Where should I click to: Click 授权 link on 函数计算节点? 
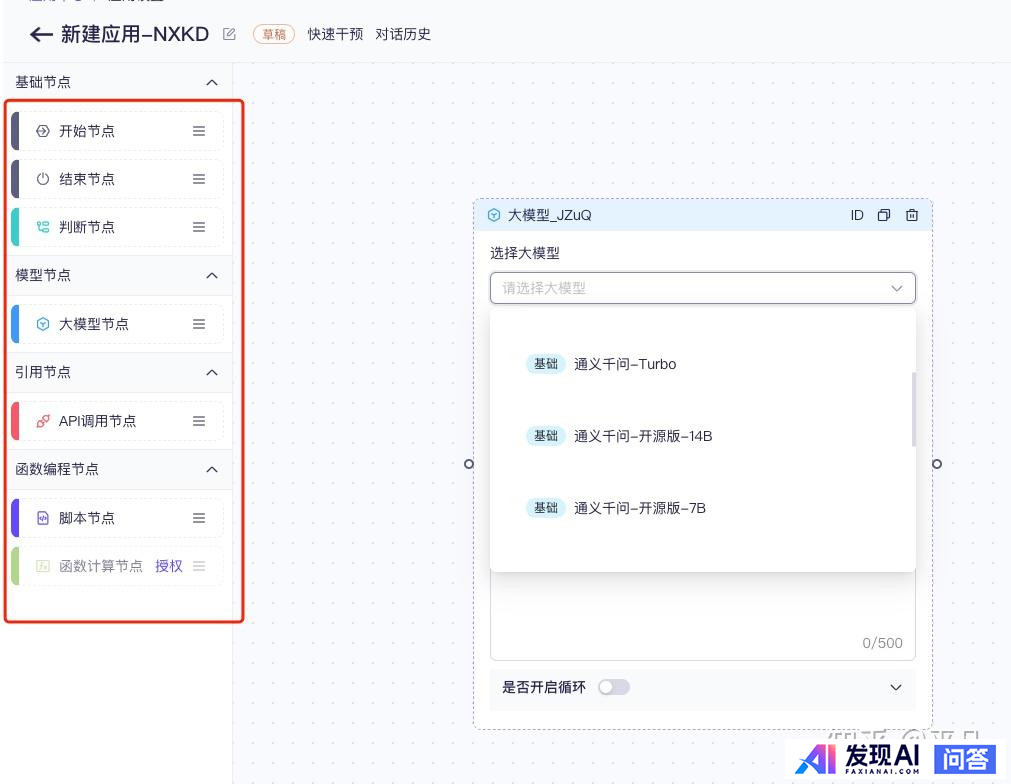pyautogui.click(x=169, y=566)
